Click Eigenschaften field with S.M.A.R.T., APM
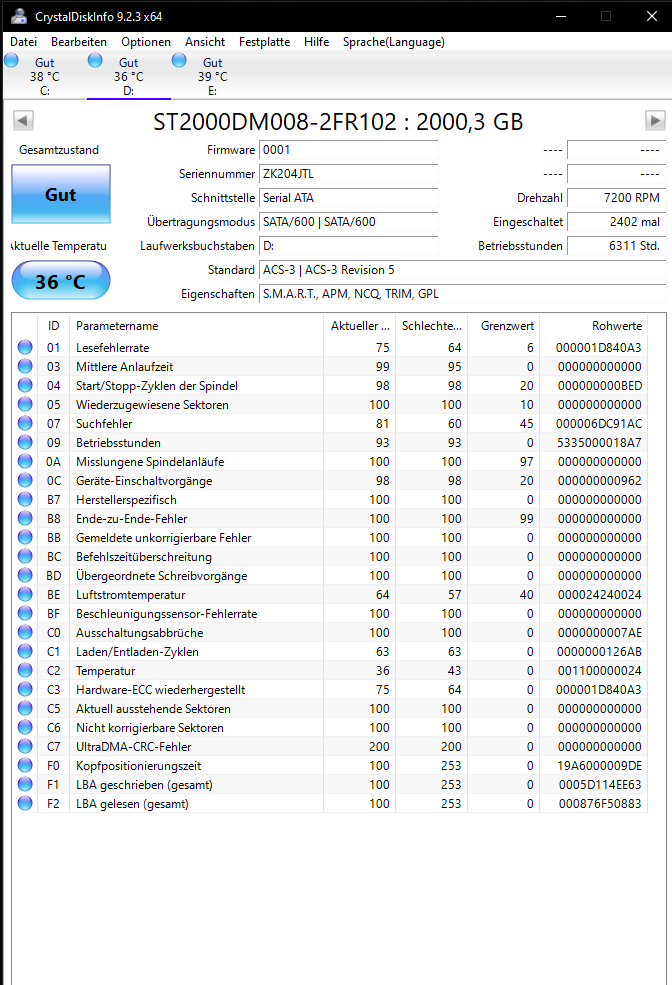 tap(462, 294)
